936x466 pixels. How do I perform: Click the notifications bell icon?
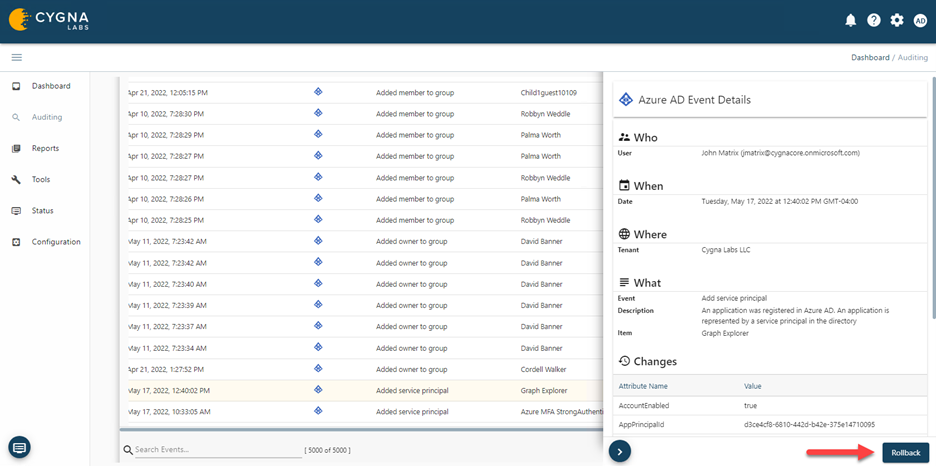point(851,20)
